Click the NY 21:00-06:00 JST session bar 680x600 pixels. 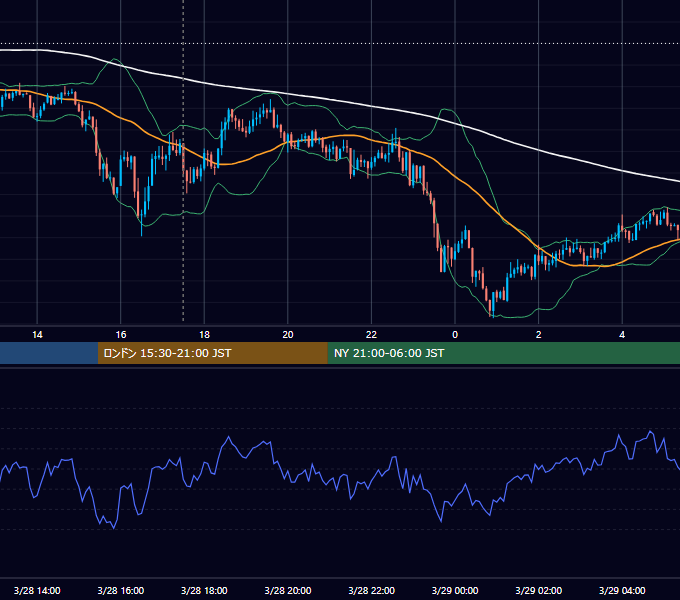503,353
